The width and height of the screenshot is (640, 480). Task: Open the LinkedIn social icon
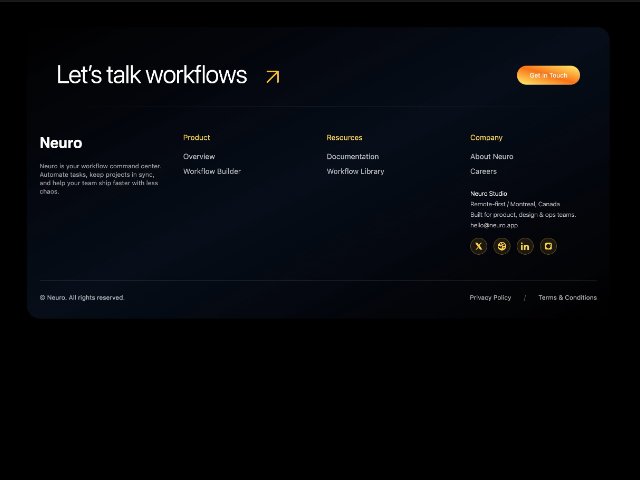[x=525, y=246]
